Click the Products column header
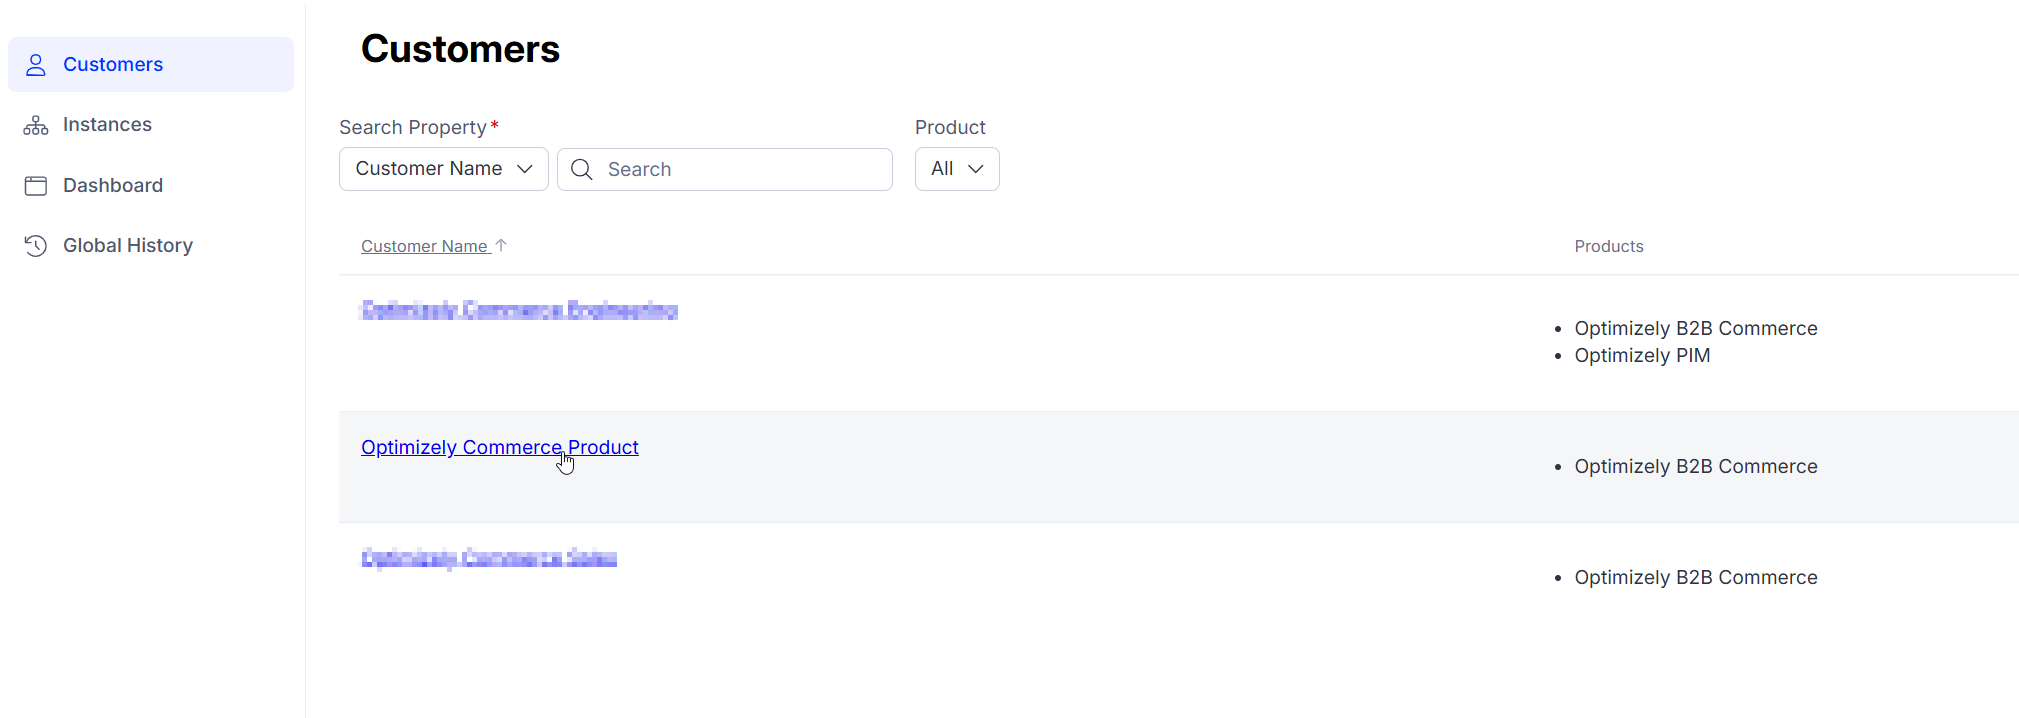Image resolution: width=2019 pixels, height=718 pixels. coord(1608,247)
